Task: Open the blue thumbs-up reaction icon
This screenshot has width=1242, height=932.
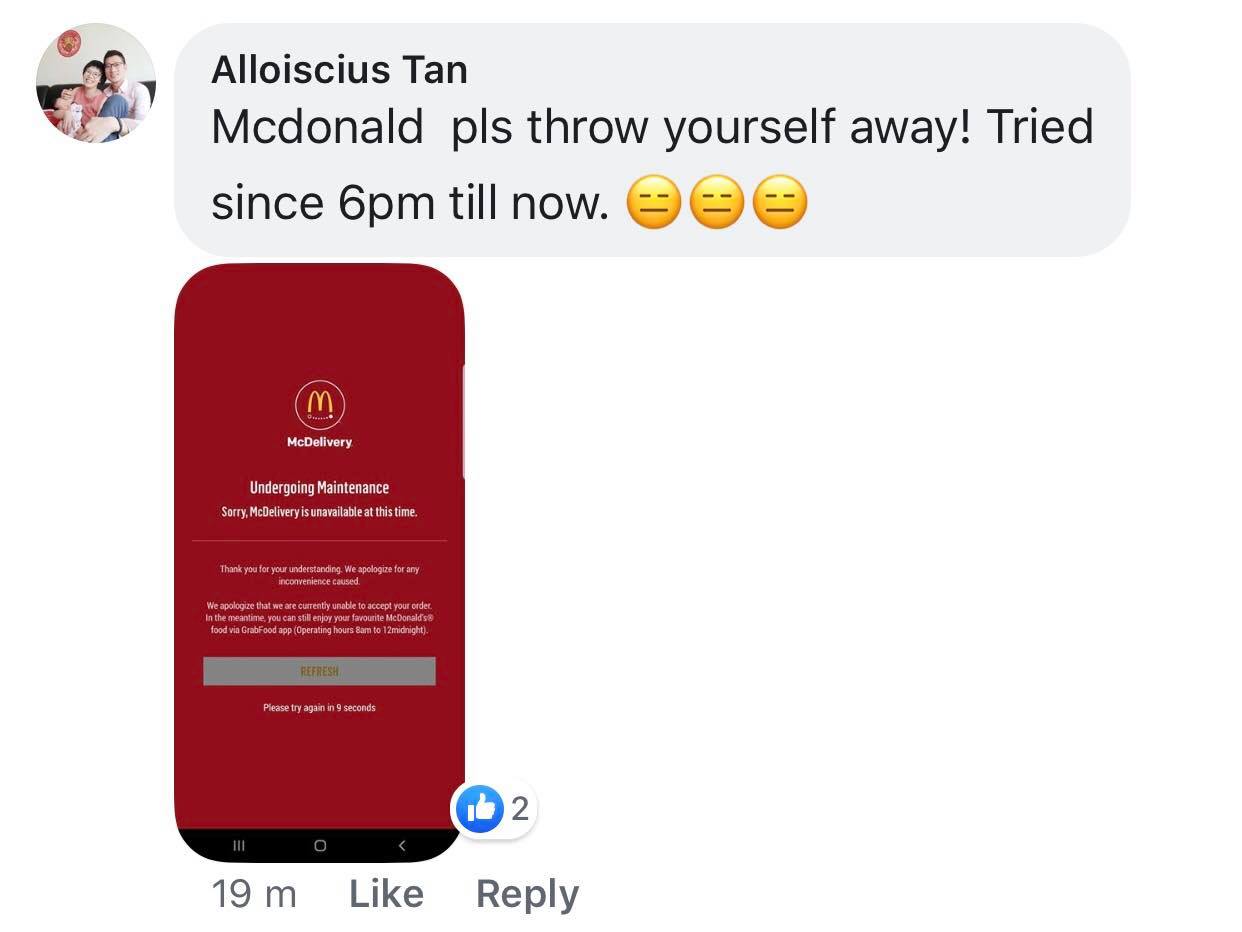Action: (481, 808)
